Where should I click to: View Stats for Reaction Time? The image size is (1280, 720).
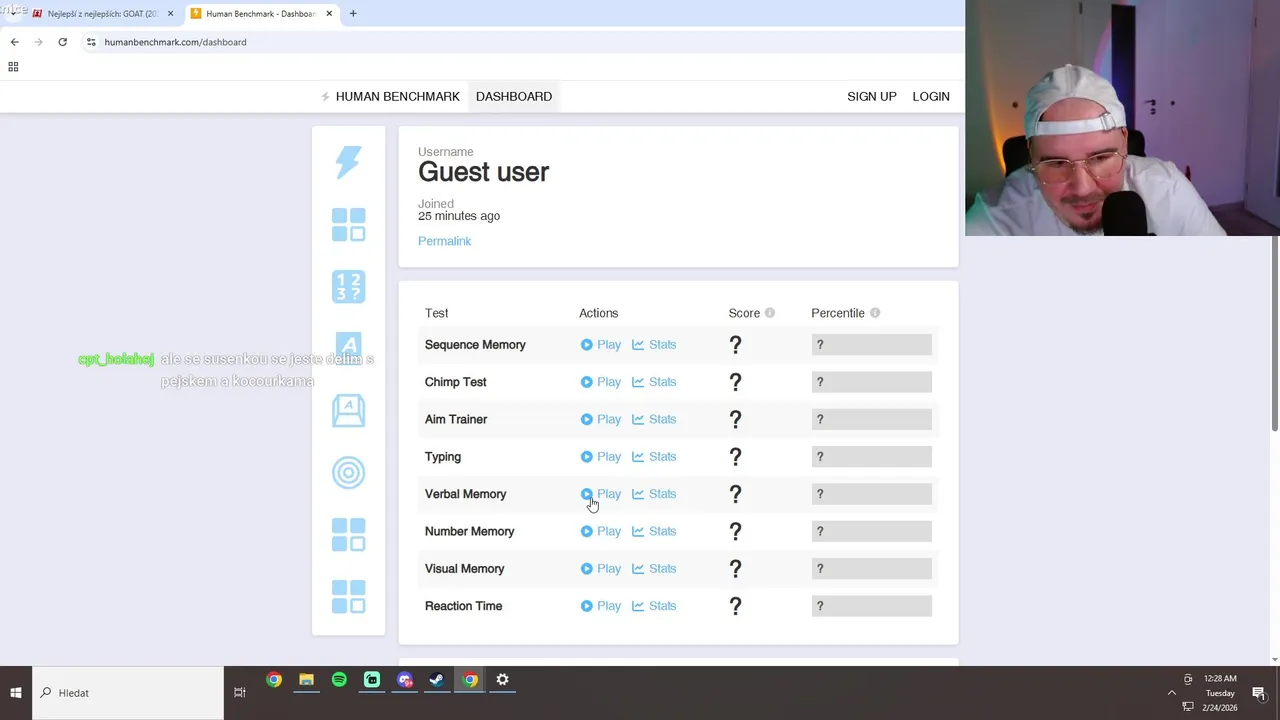tap(654, 606)
